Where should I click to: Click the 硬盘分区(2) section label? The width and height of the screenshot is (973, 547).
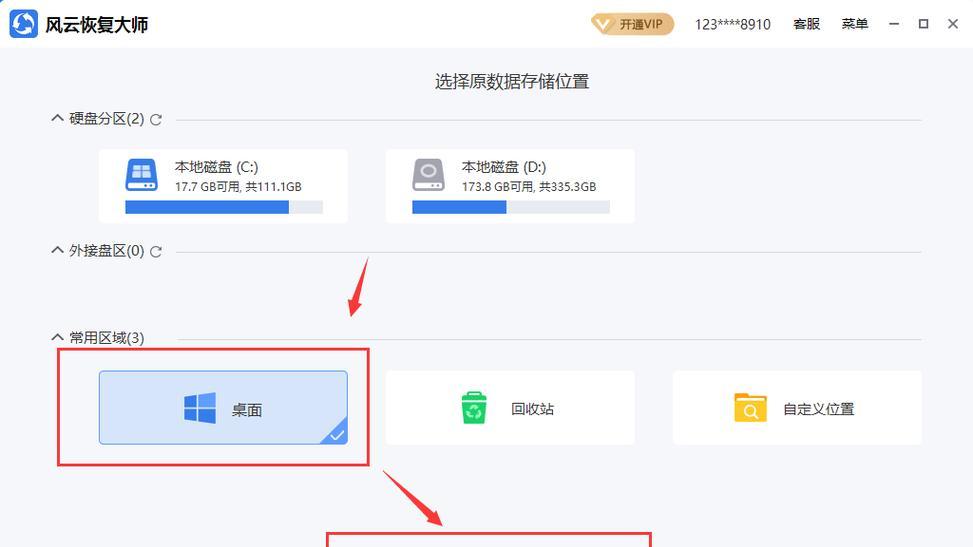coord(107,119)
